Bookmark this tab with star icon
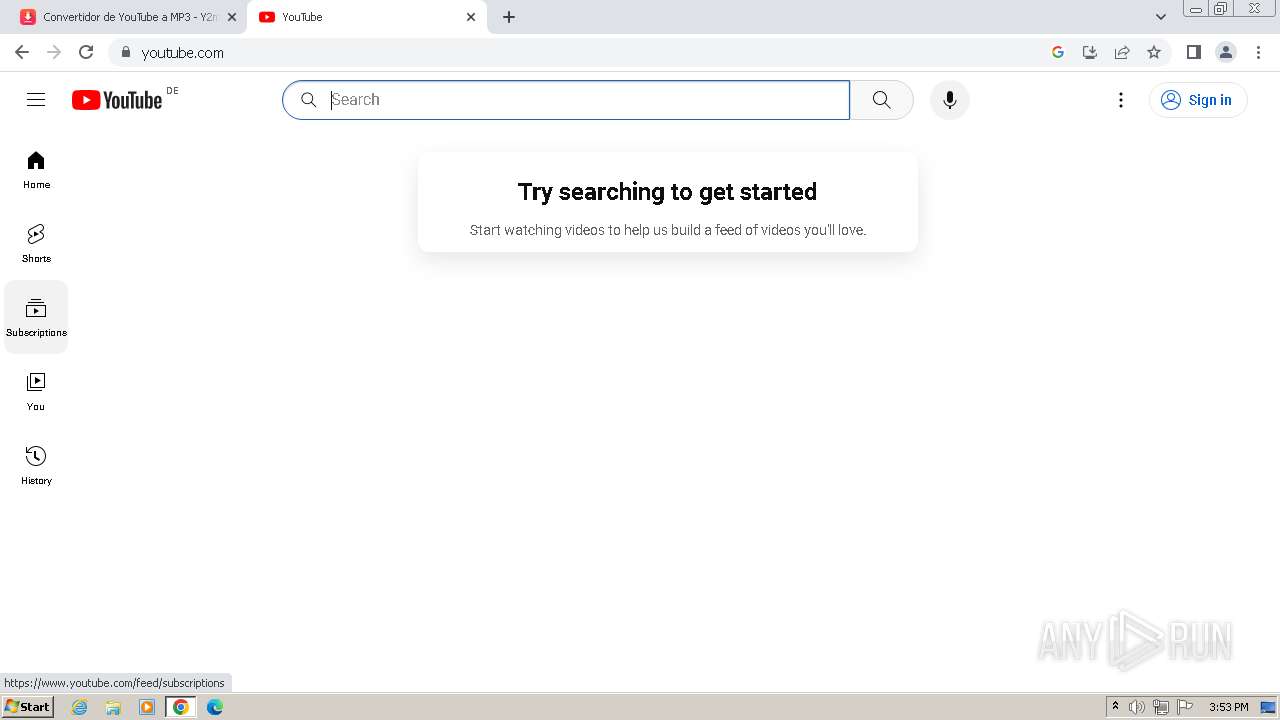The height and width of the screenshot is (720, 1280). (1154, 52)
